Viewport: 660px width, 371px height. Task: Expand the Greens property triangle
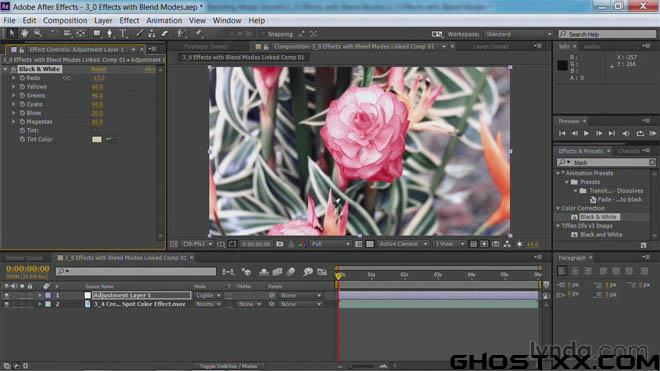13,96
